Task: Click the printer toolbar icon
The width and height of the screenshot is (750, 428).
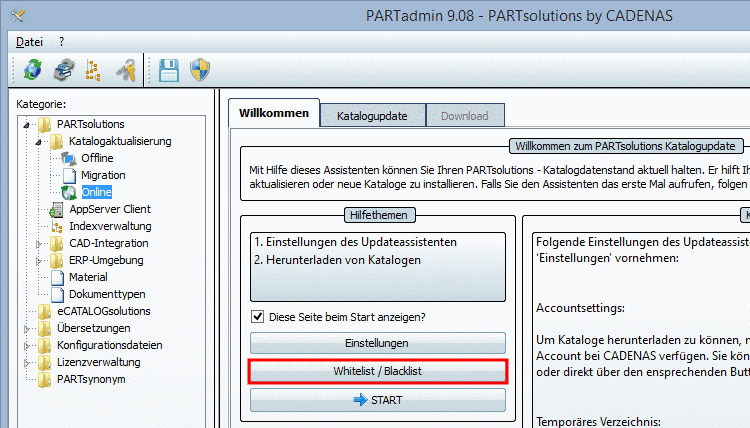Action: [x=64, y=70]
